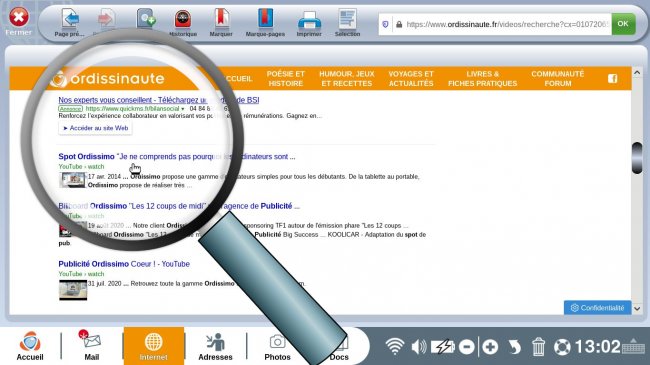Click the green OK button
The width and height of the screenshot is (650, 365).
pos(623,24)
